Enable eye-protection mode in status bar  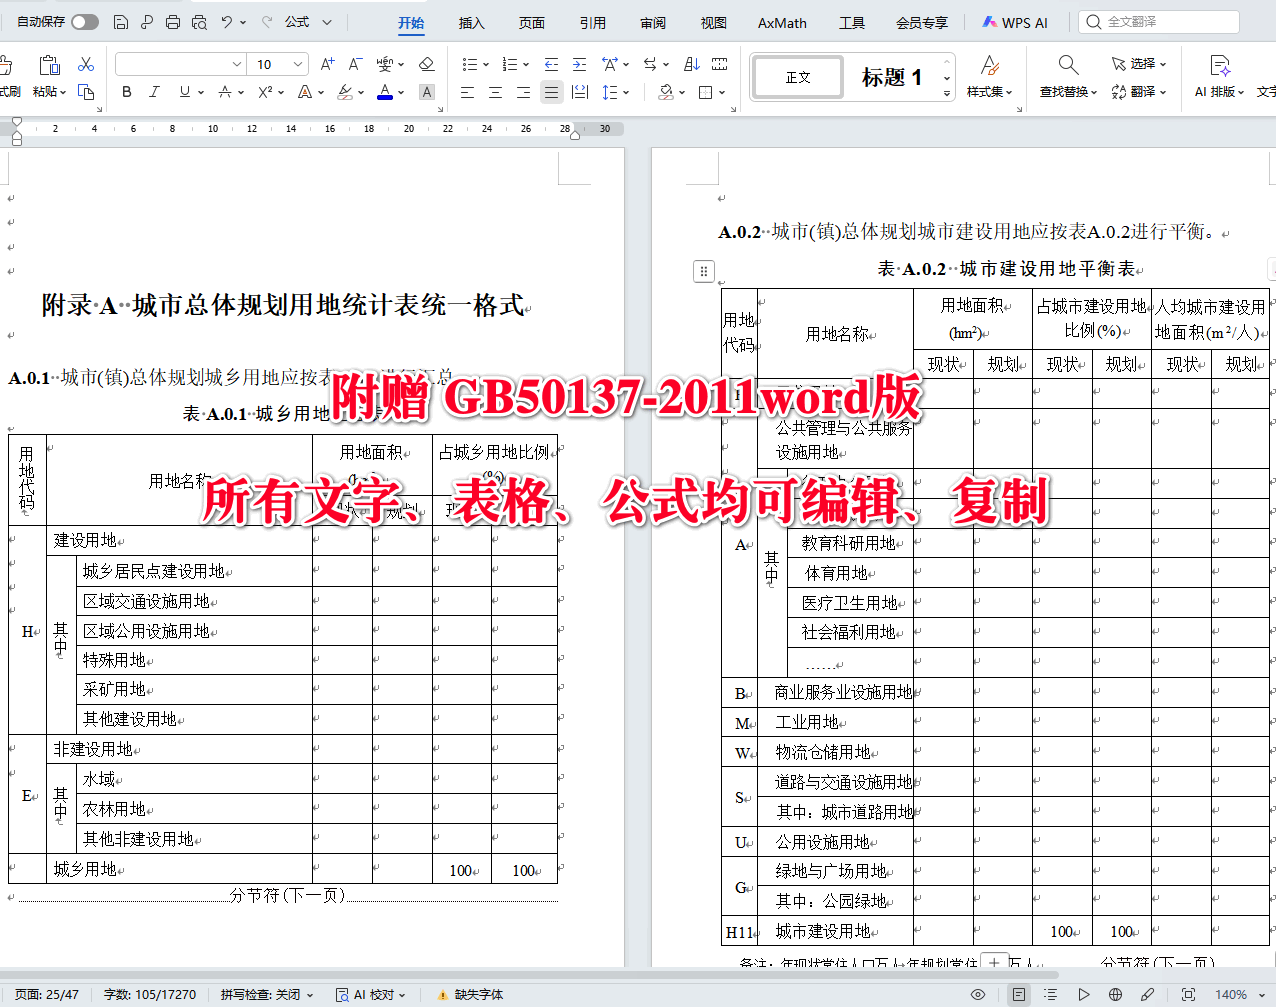click(x=978, y=994)
